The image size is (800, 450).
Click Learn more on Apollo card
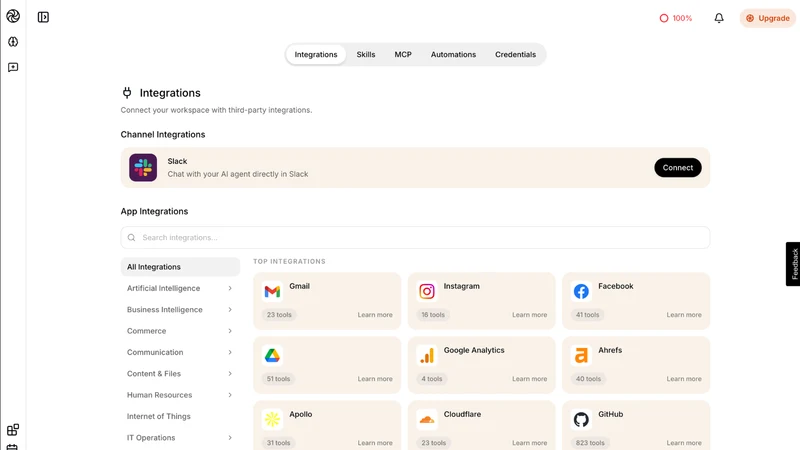click(375, 443)
